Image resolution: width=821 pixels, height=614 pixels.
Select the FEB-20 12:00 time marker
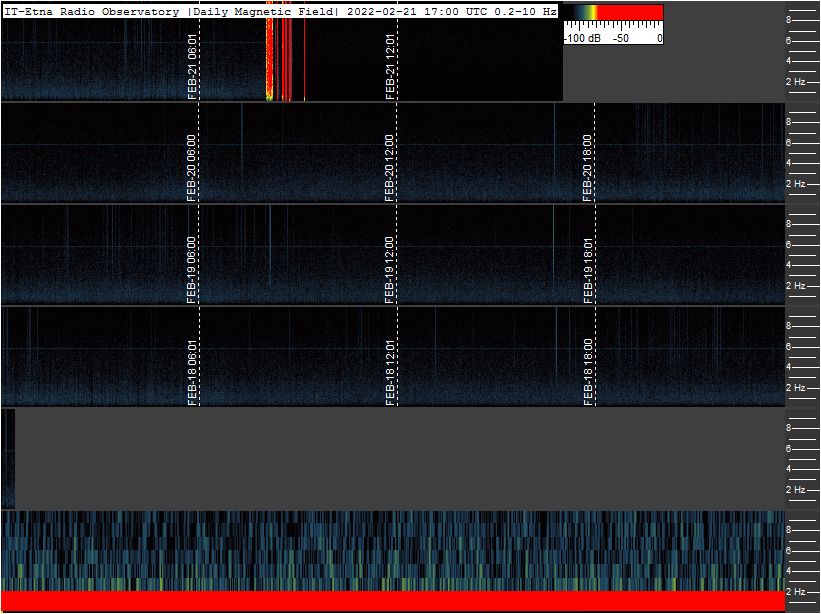(x=390, y=168)
